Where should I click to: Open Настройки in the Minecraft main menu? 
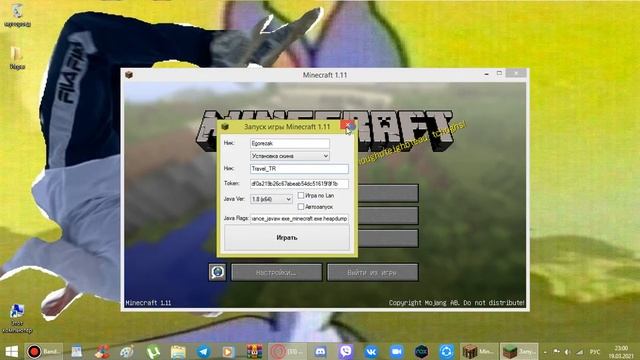pos(276,272)
